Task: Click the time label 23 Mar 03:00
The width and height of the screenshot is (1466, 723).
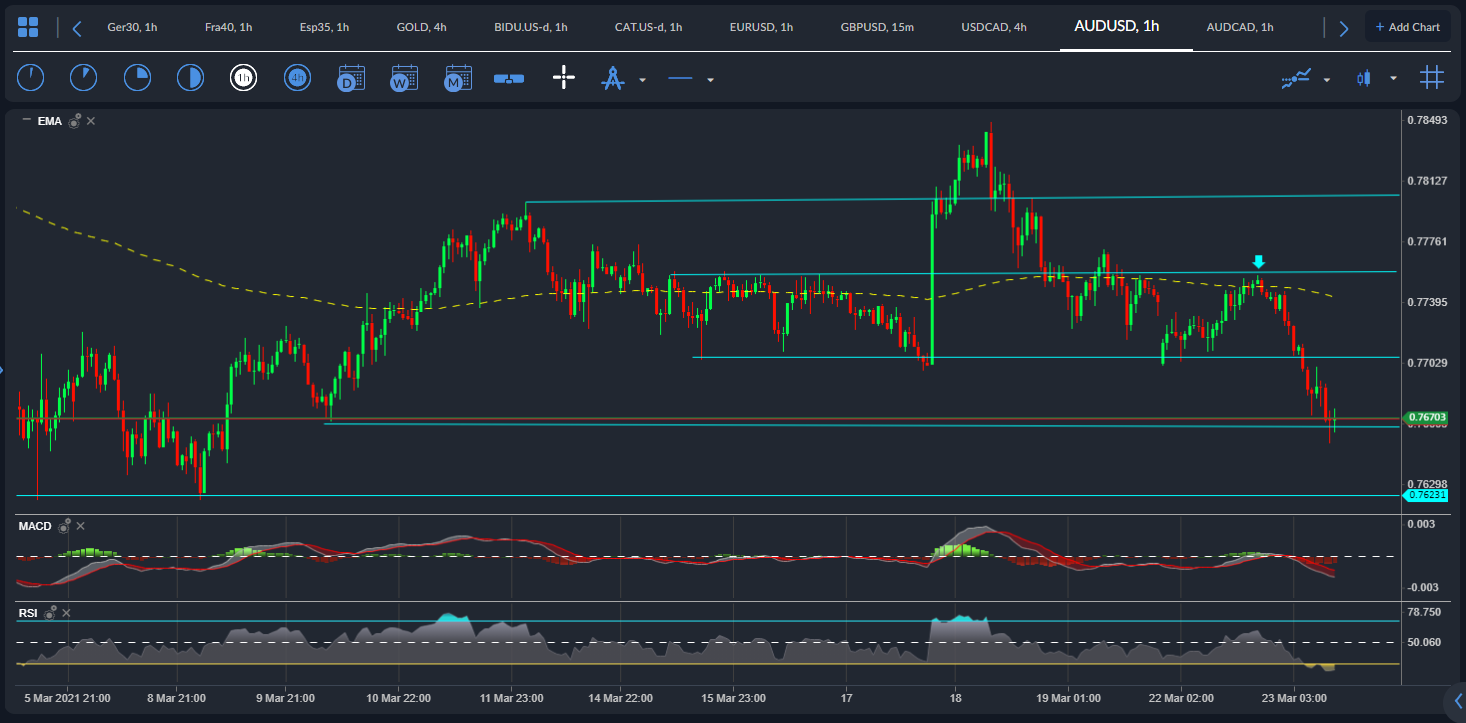Action: point(1295,697)
